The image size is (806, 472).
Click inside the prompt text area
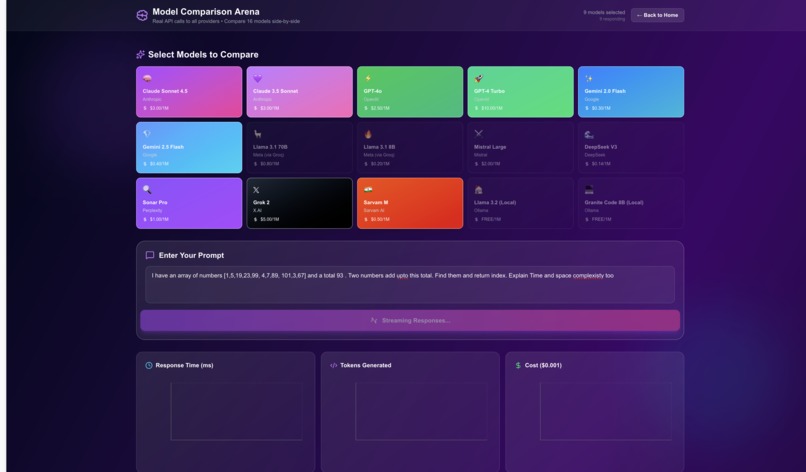tap(410, 284)
